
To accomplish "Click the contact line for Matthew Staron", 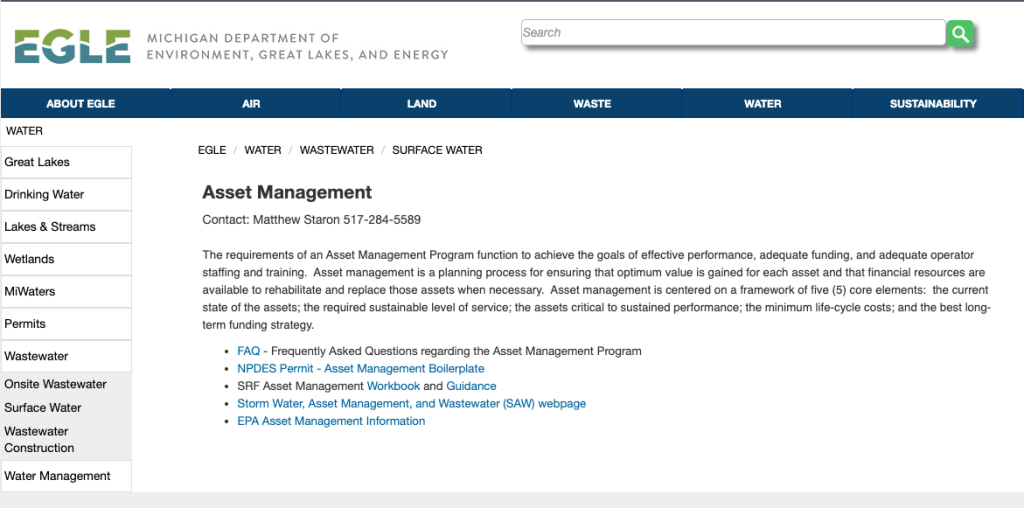I will pos(312,219).
